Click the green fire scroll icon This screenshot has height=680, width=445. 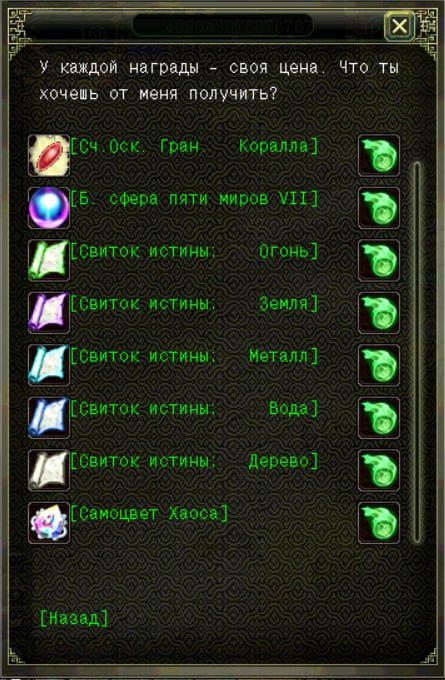click(49, 260)
